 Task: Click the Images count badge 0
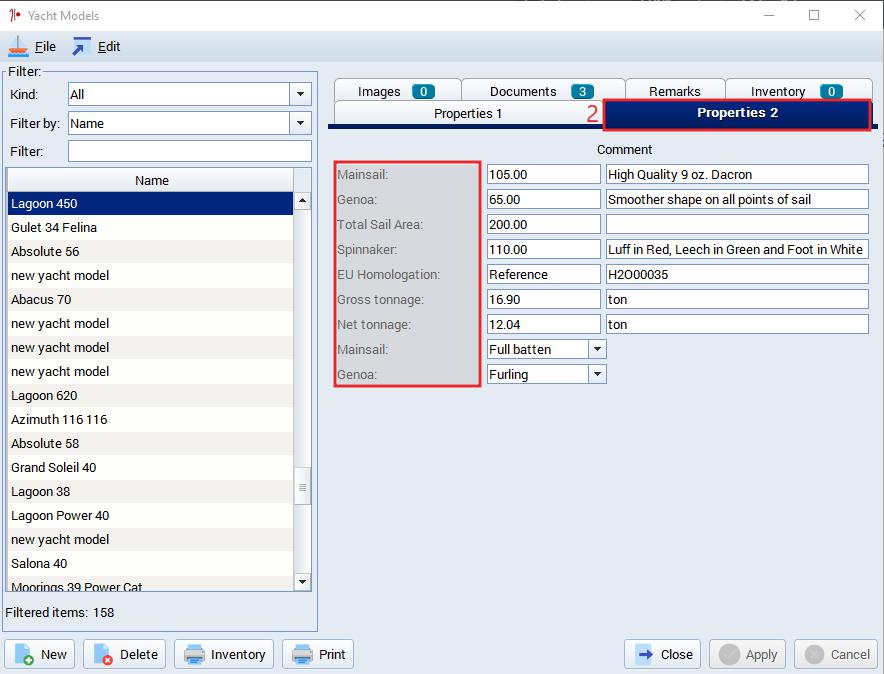(423, 91)
